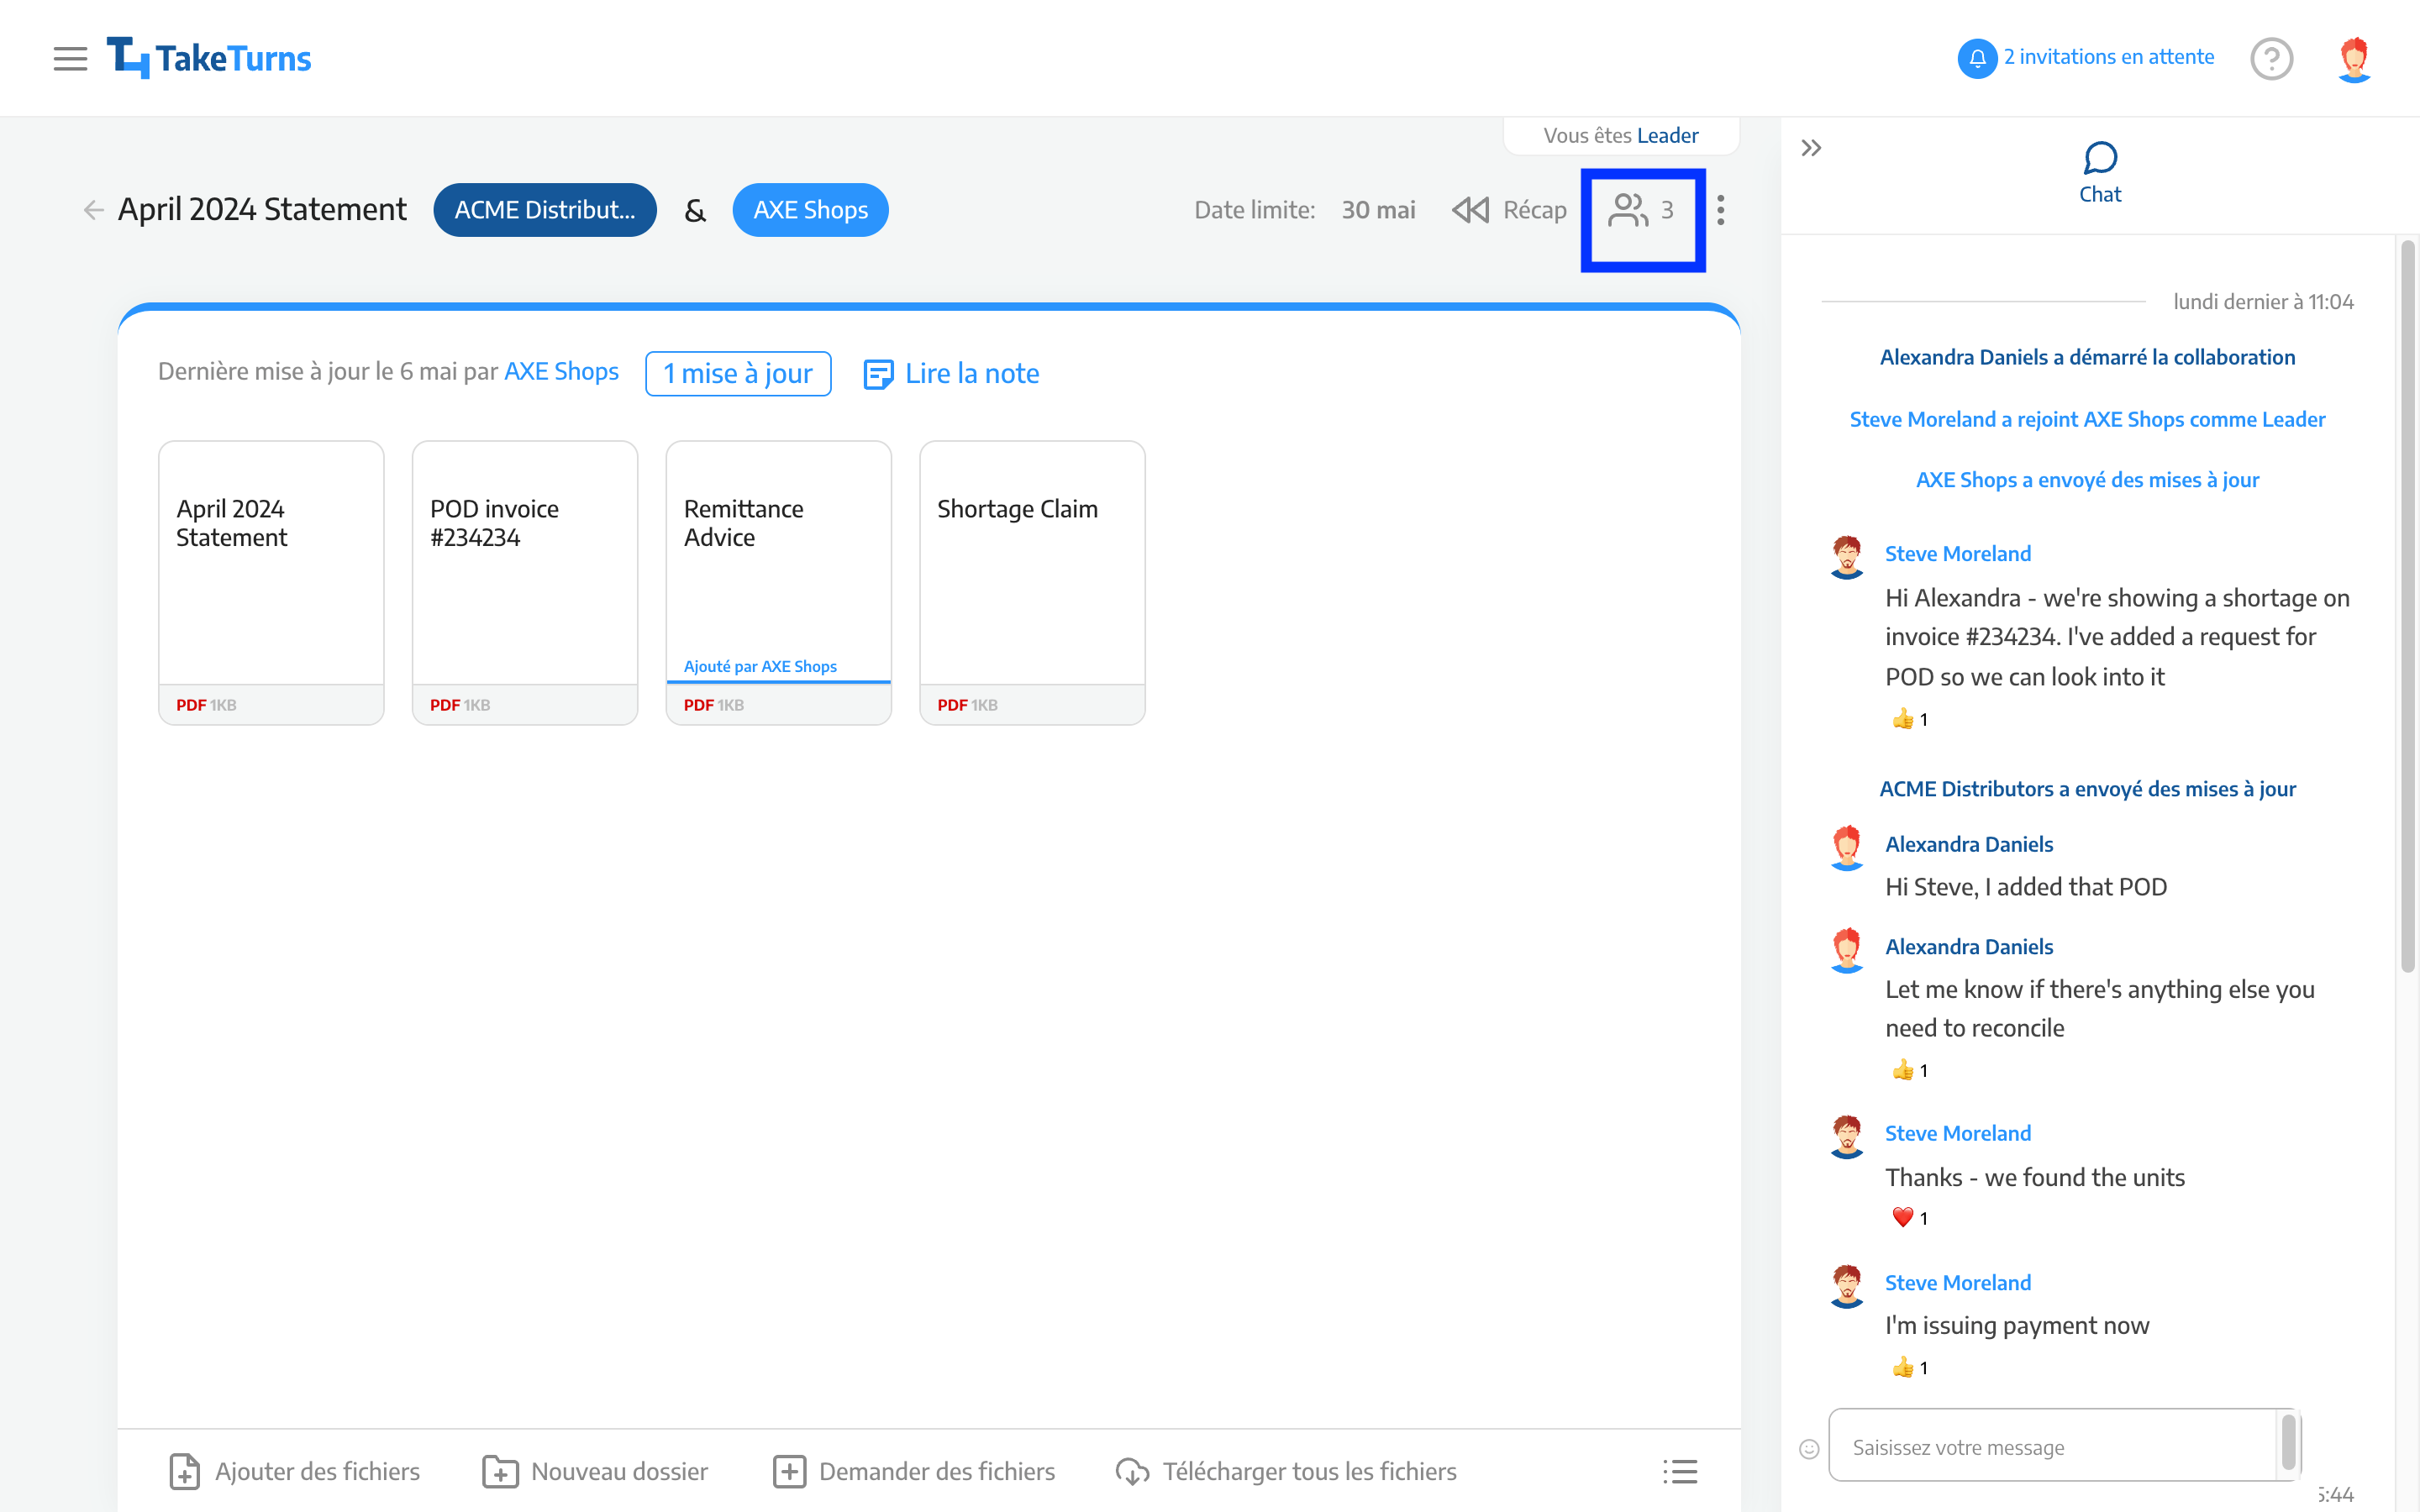Click AXE Shops link in last update line
This screenshot has height=1512, width=2420.
point(561,371)
